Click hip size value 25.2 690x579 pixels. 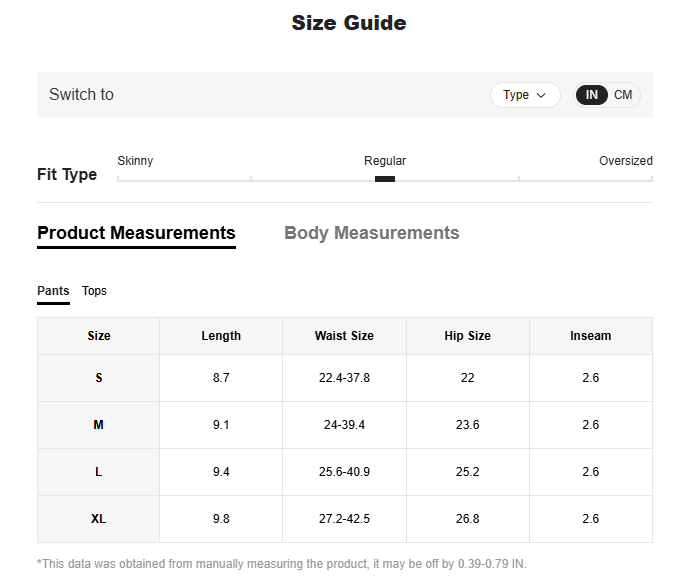[467, 472]
